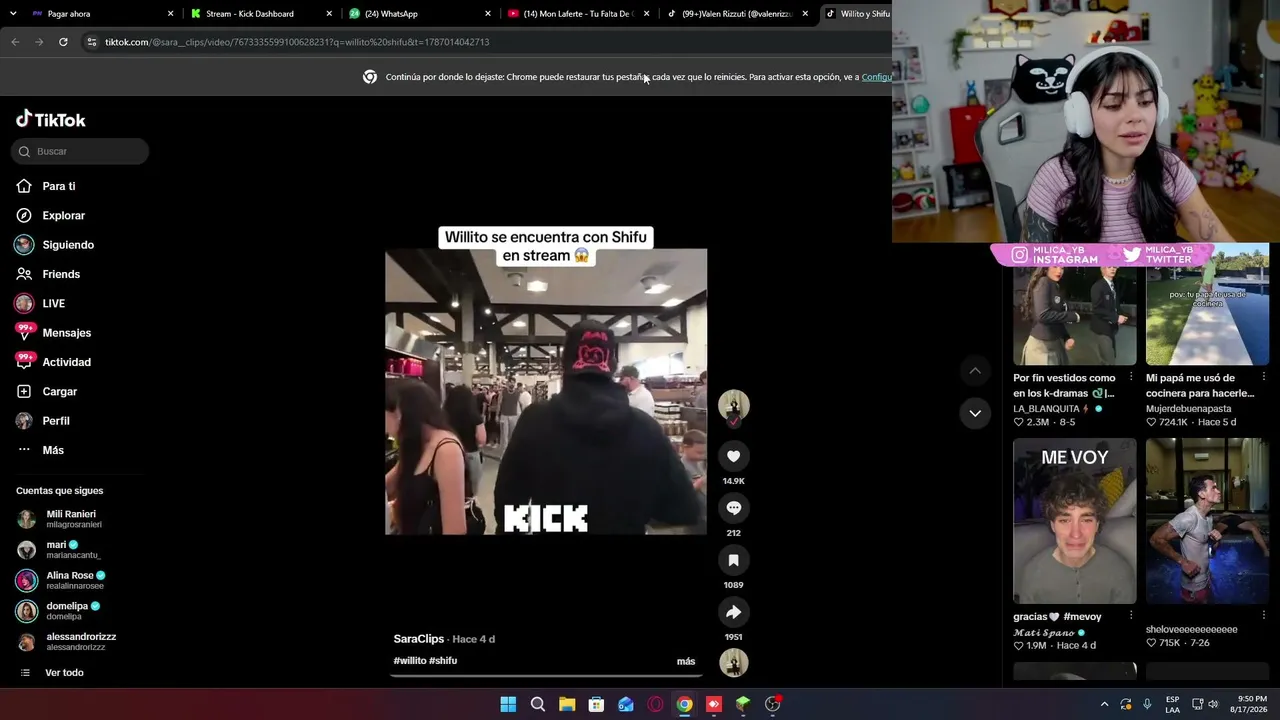Share the video using the arrow icon

click(x=733, y=612)
